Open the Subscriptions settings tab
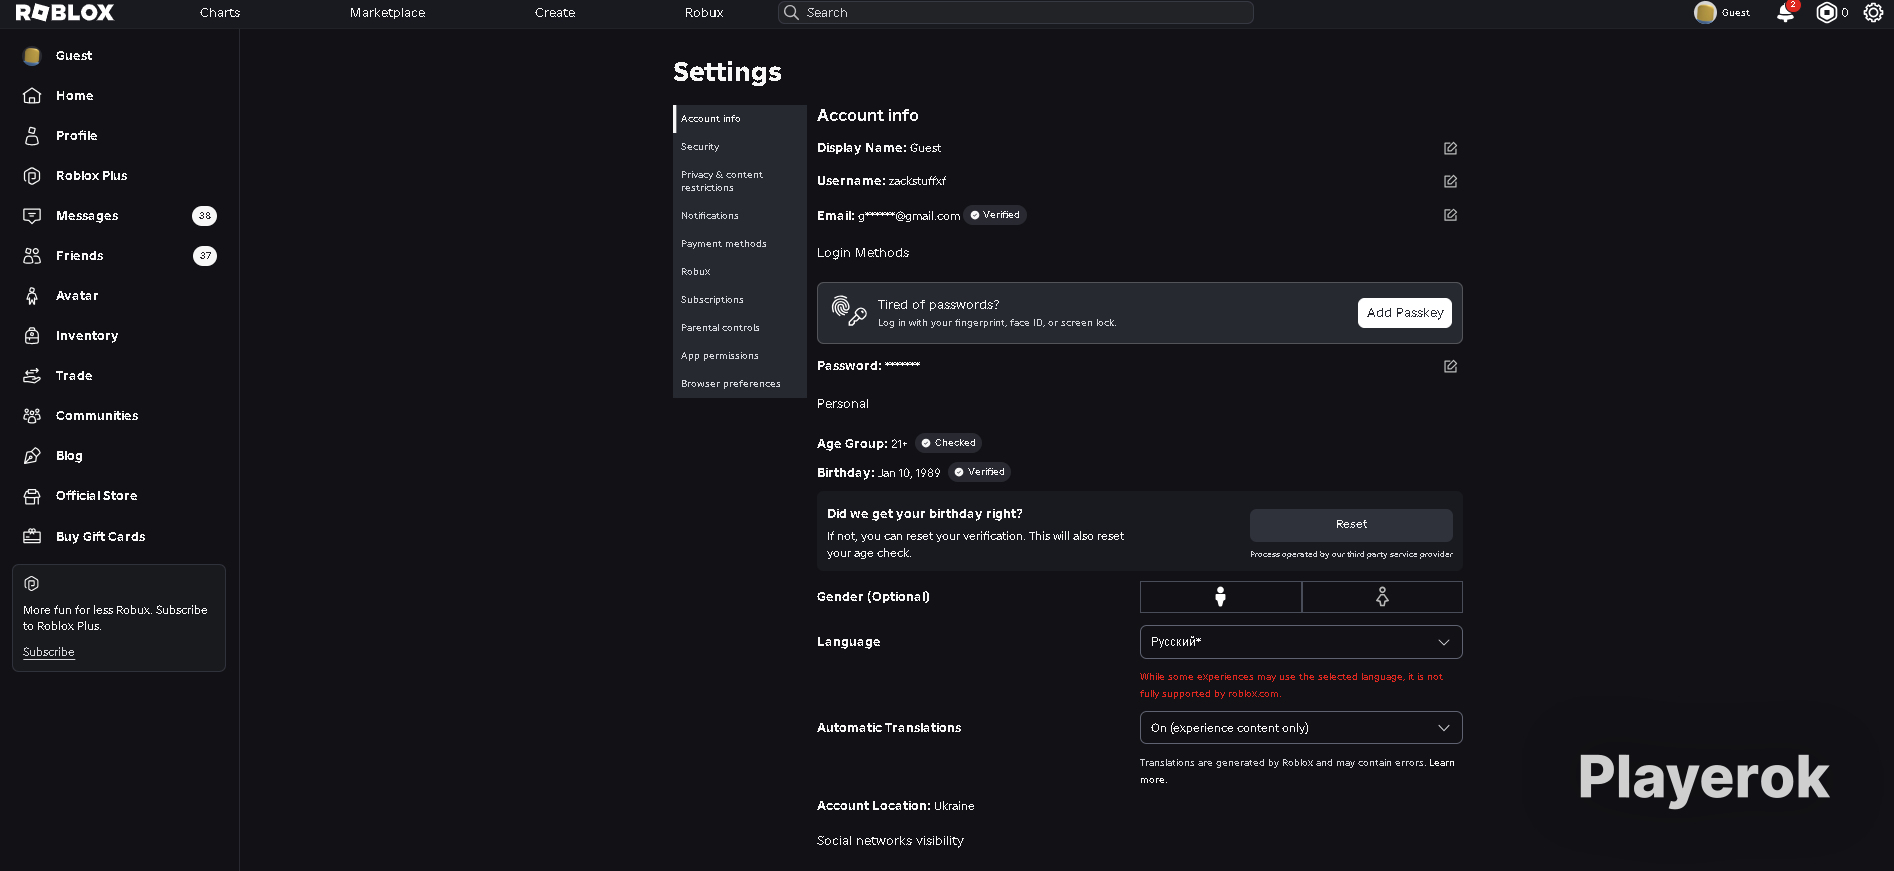 pos(740,300)
